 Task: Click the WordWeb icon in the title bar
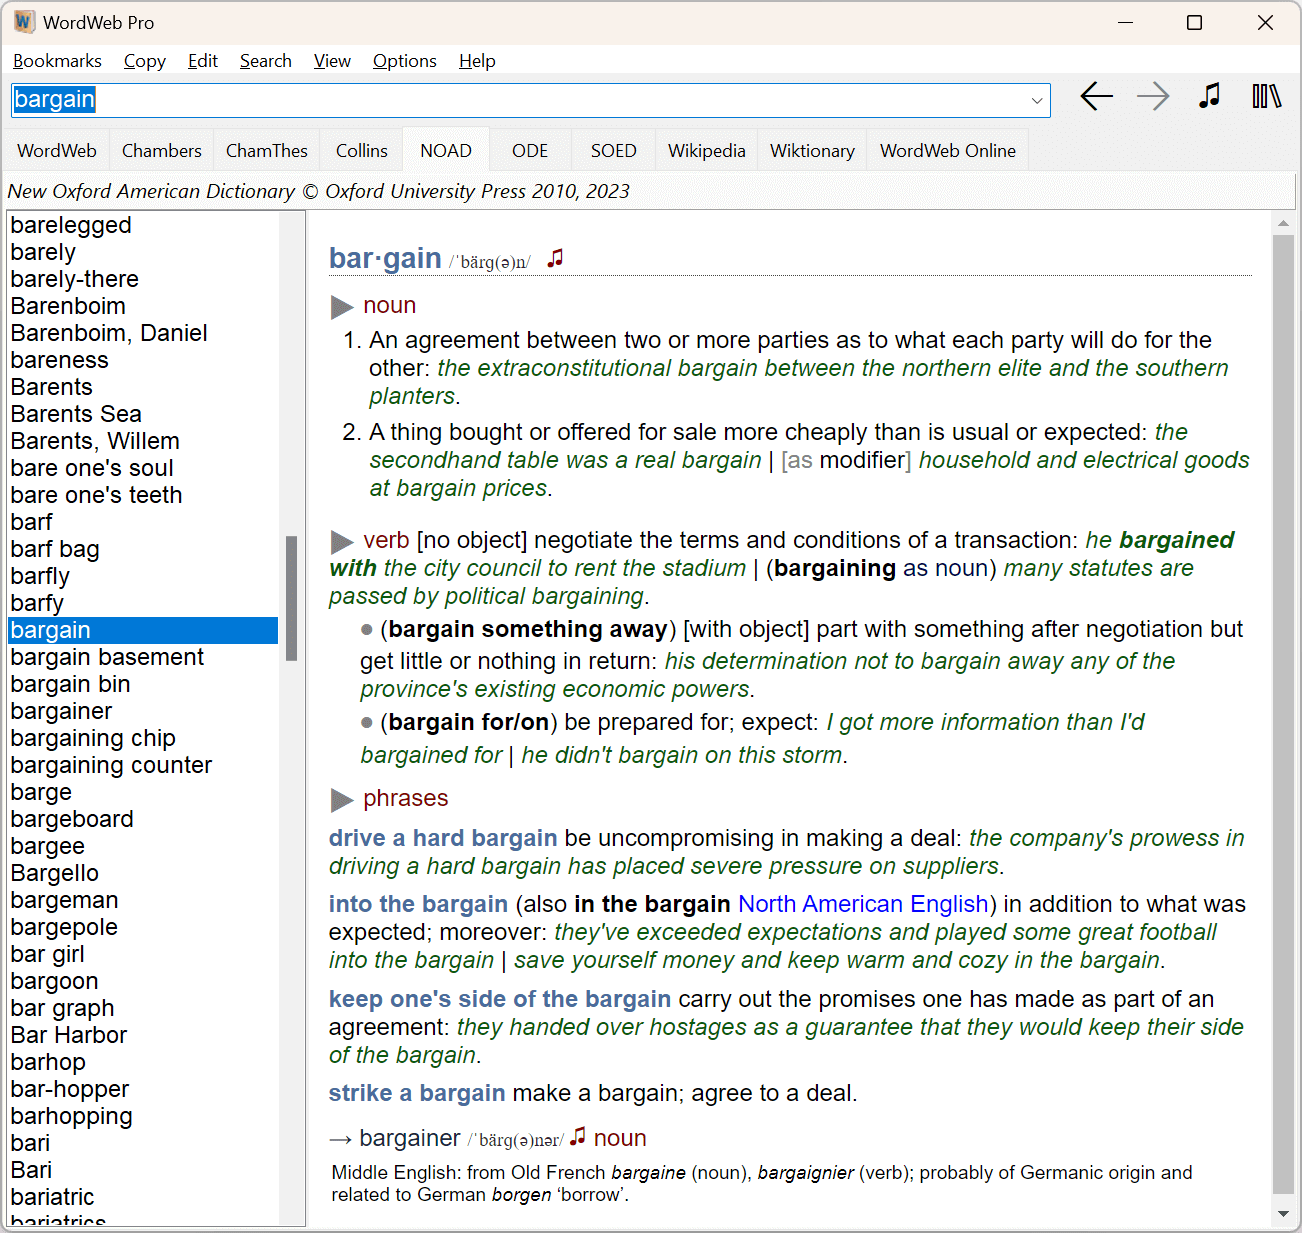click(x=22, y=21)
